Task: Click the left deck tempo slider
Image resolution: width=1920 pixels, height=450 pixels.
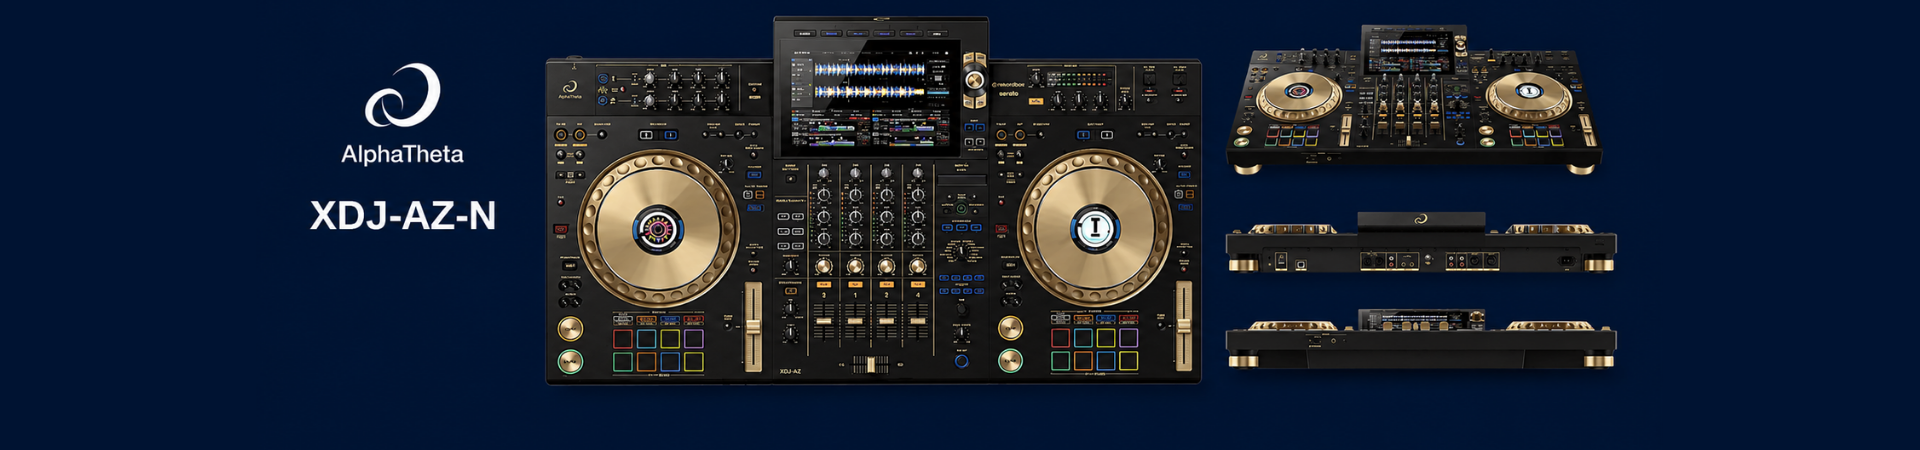Action: point(753,326)
